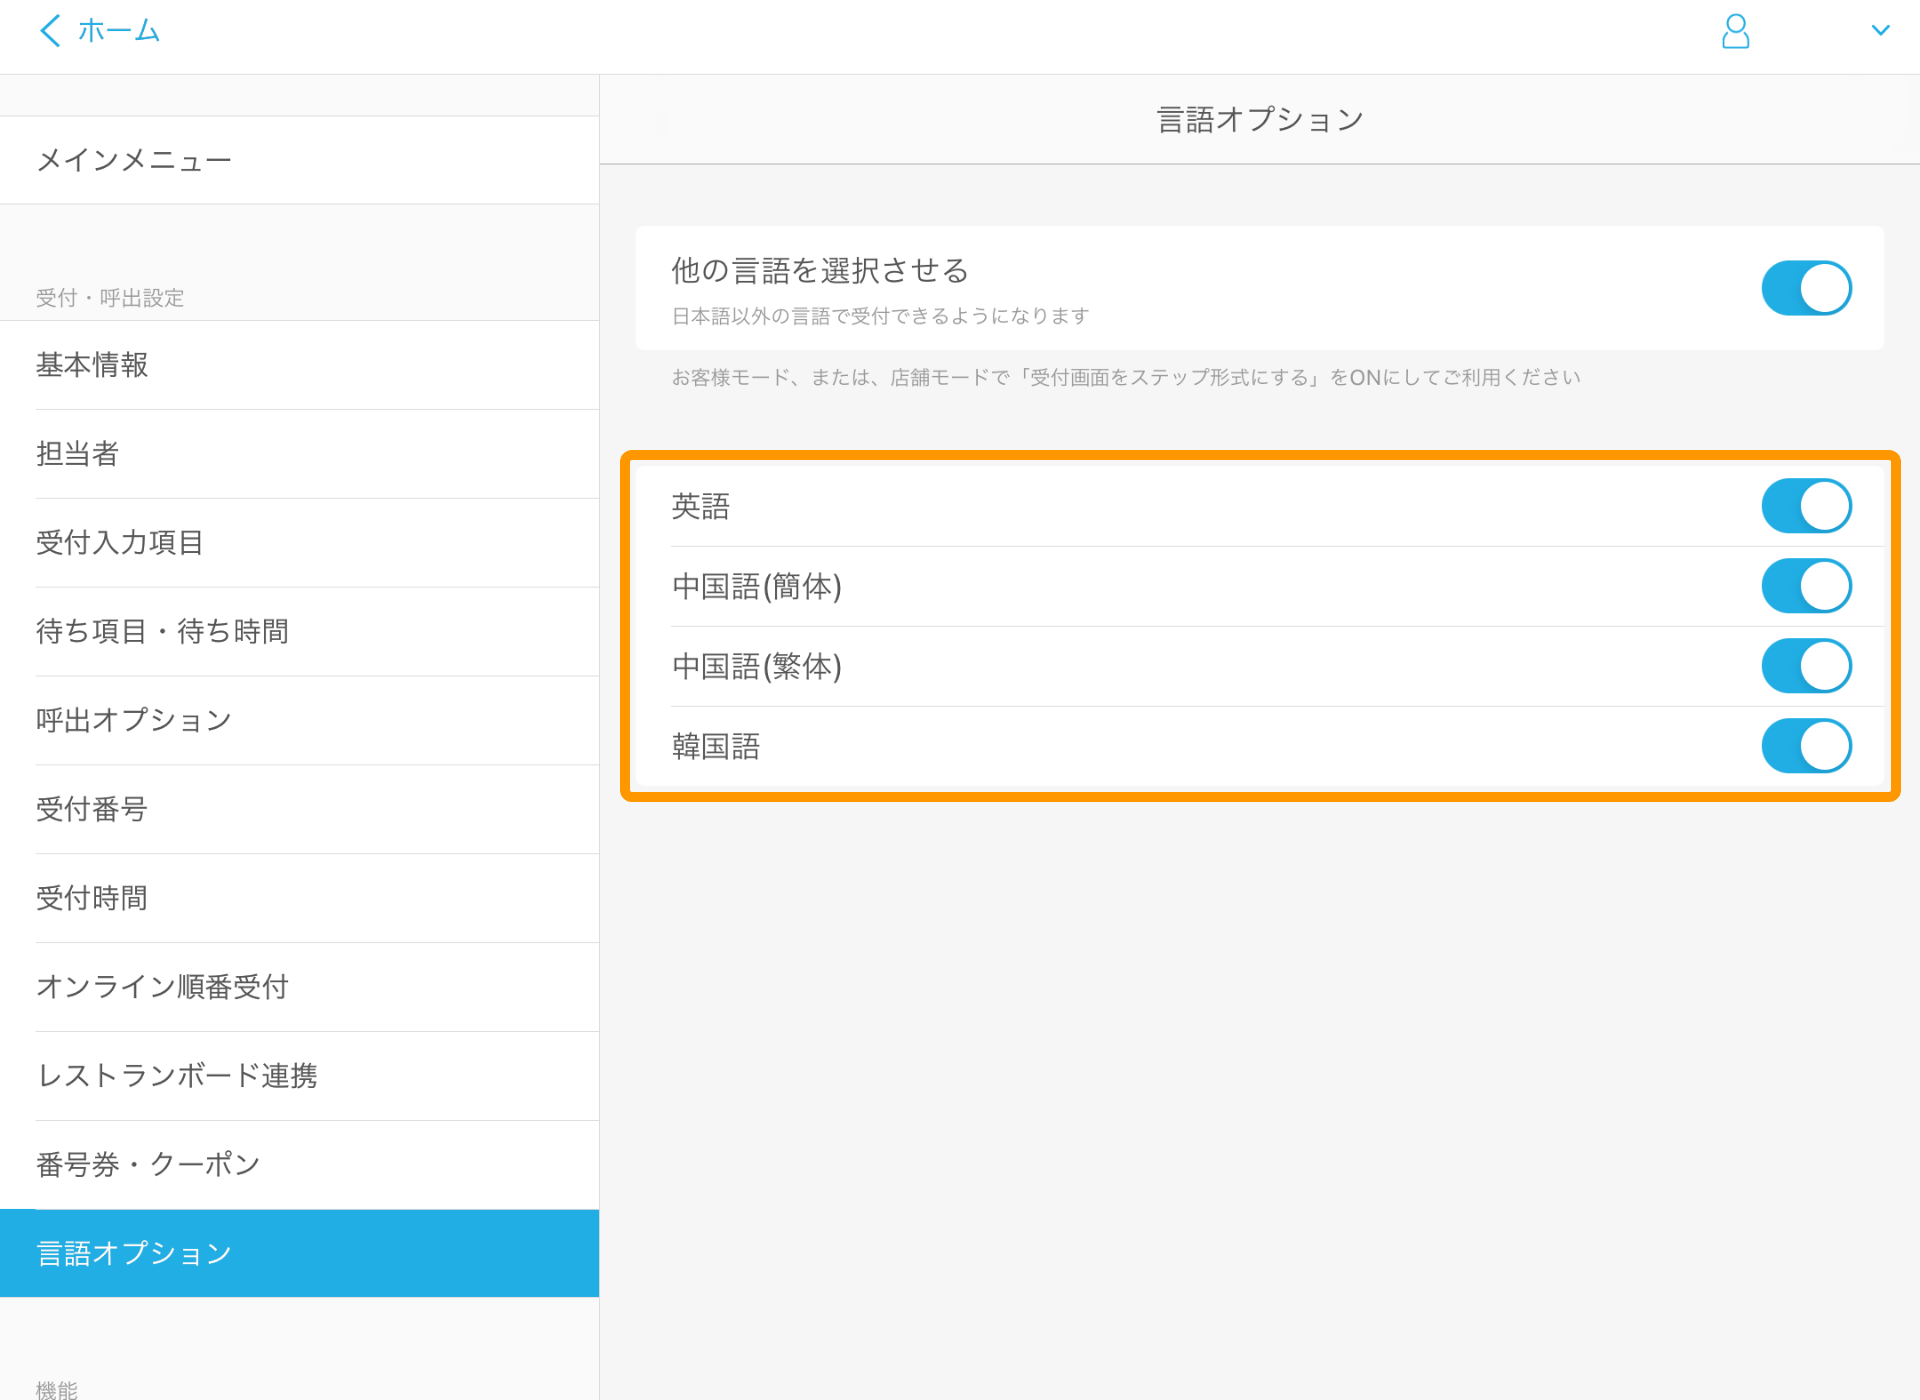The width and height of the screenshot is (1920, 1400).
Task: Open the user account icon
Action: (1736, 31)
